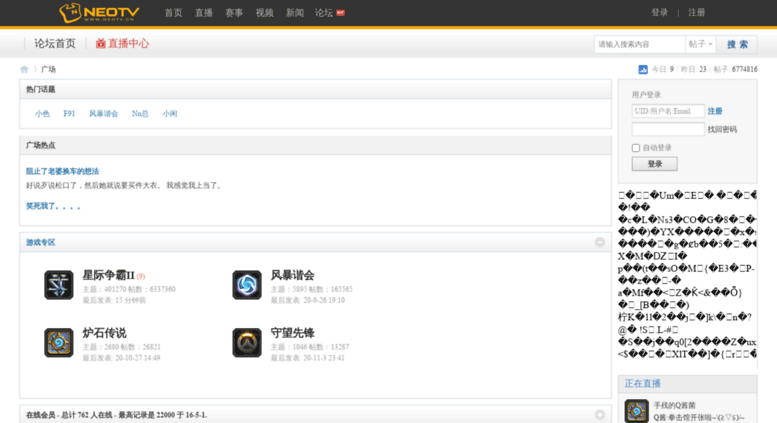This screenshot has height=423, width=777.
Task: Click the live stream avatar for 手残的Q酱菌
Action: pos(636,411)
